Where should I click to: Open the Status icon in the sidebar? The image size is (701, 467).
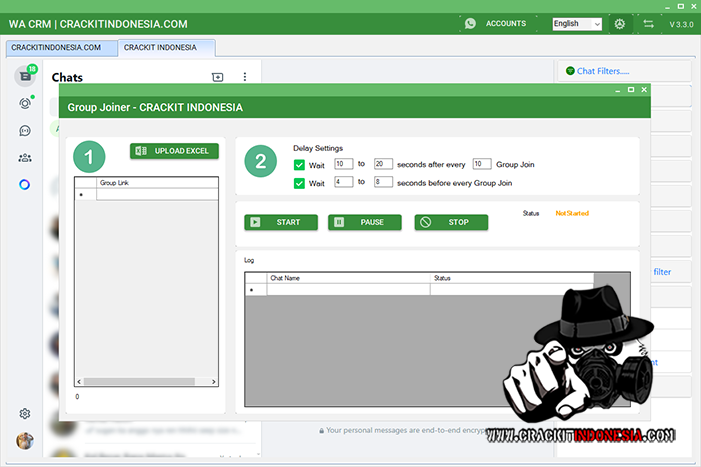pyautogui.click(x=25, y=103)
